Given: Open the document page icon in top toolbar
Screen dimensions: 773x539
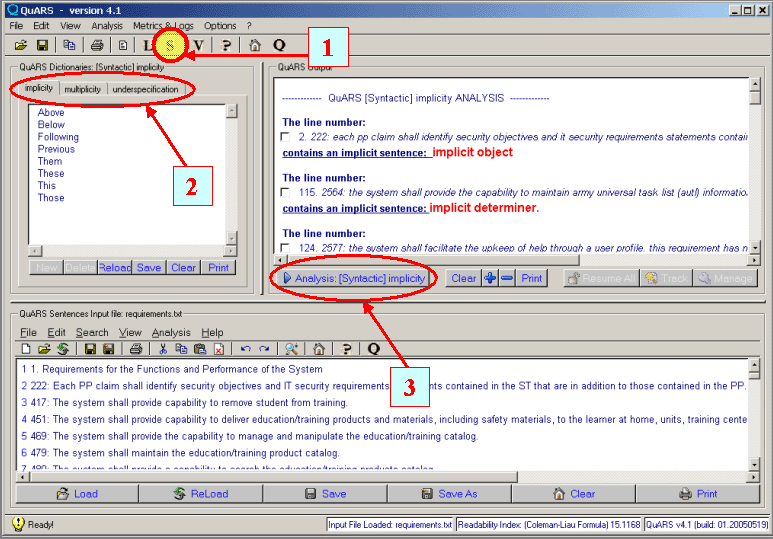Looking at the screenshot, I should (x=123, y=45).
